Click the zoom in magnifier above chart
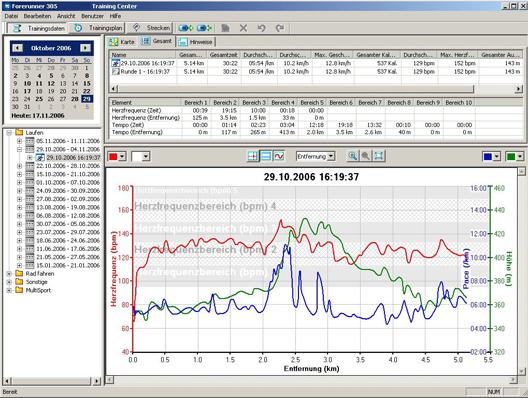The height and width of the screenshot is (398, 528). pos(353,156)
